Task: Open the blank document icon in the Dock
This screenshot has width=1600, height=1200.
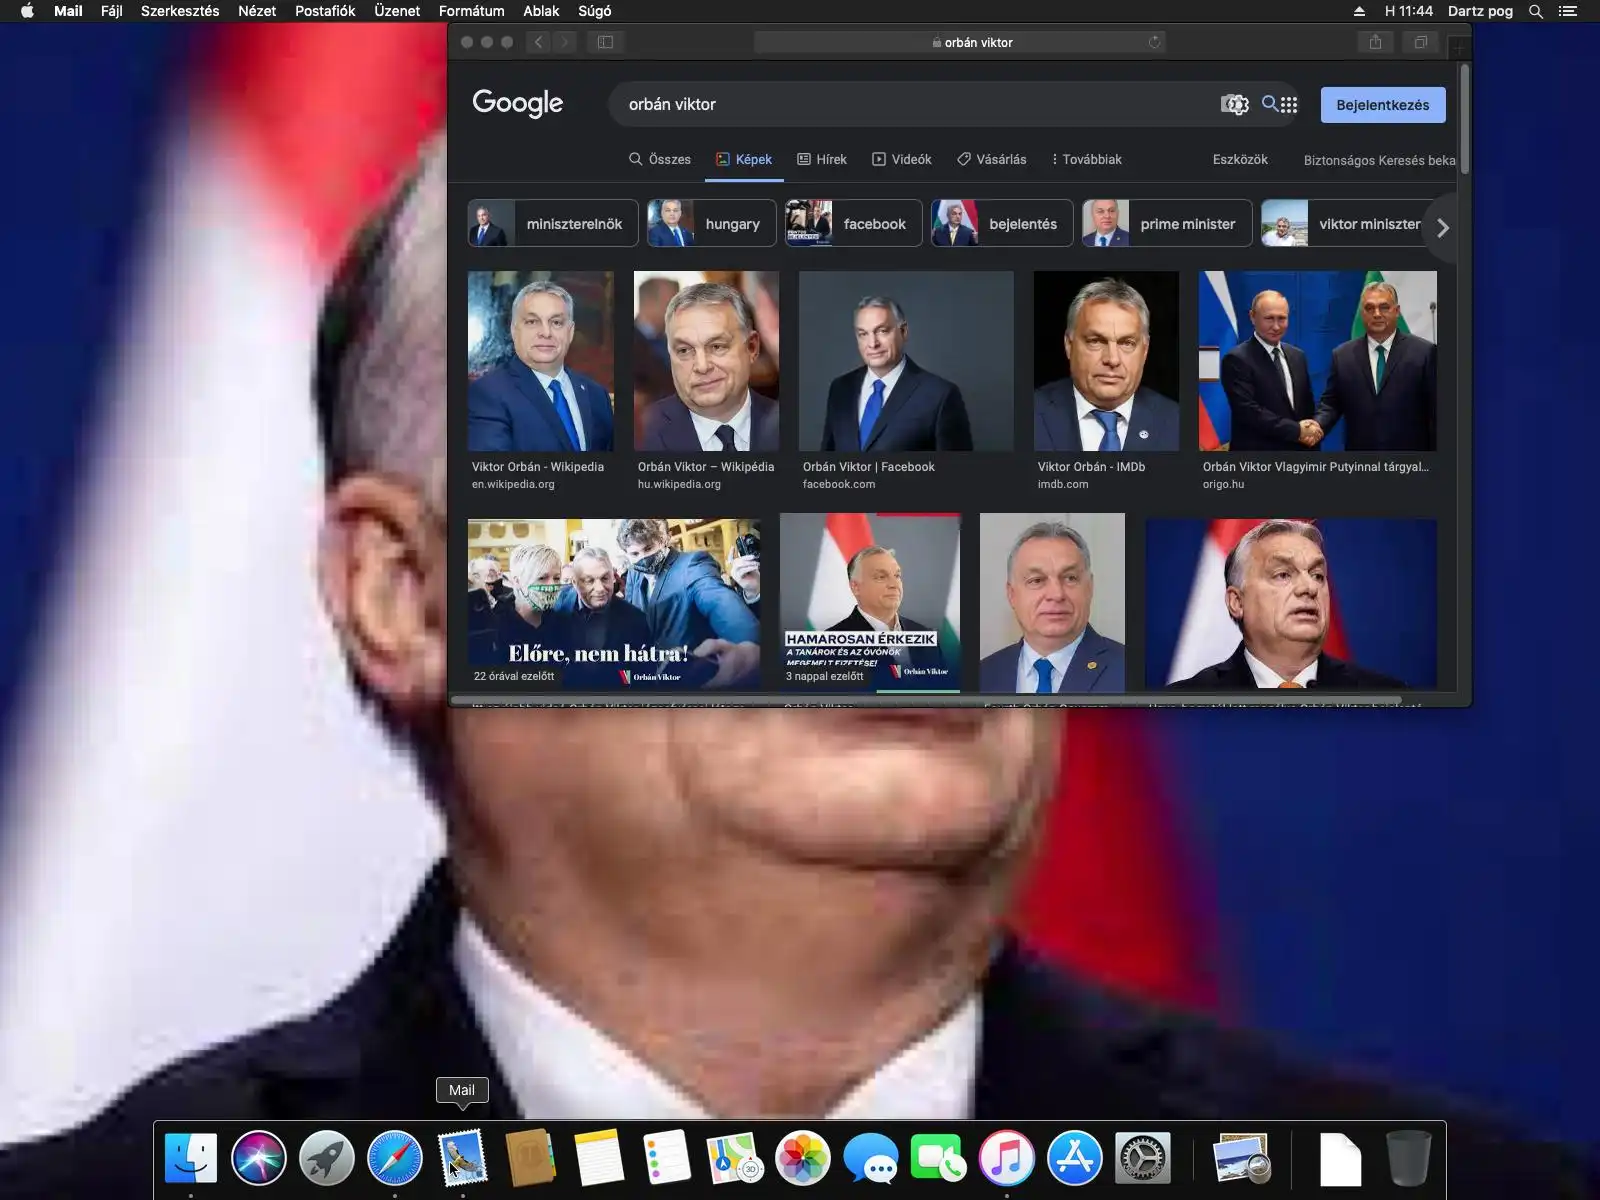Action: pos(1340,1158)
